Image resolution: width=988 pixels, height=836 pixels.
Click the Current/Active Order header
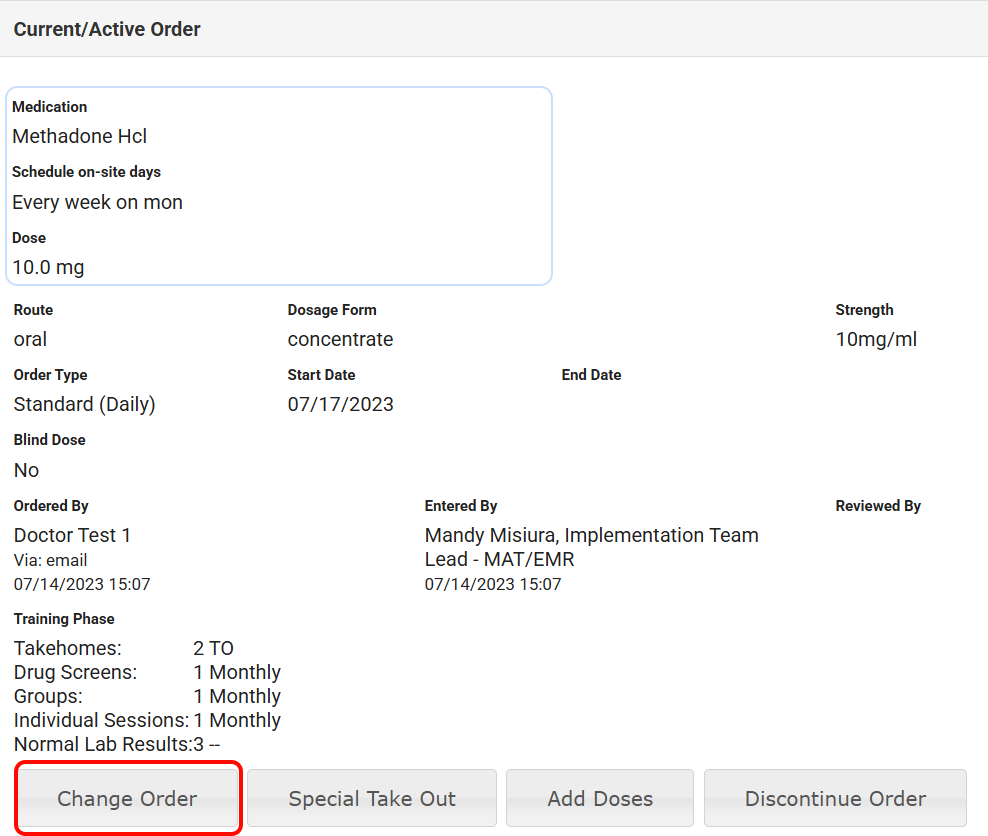tap(107, 29)
